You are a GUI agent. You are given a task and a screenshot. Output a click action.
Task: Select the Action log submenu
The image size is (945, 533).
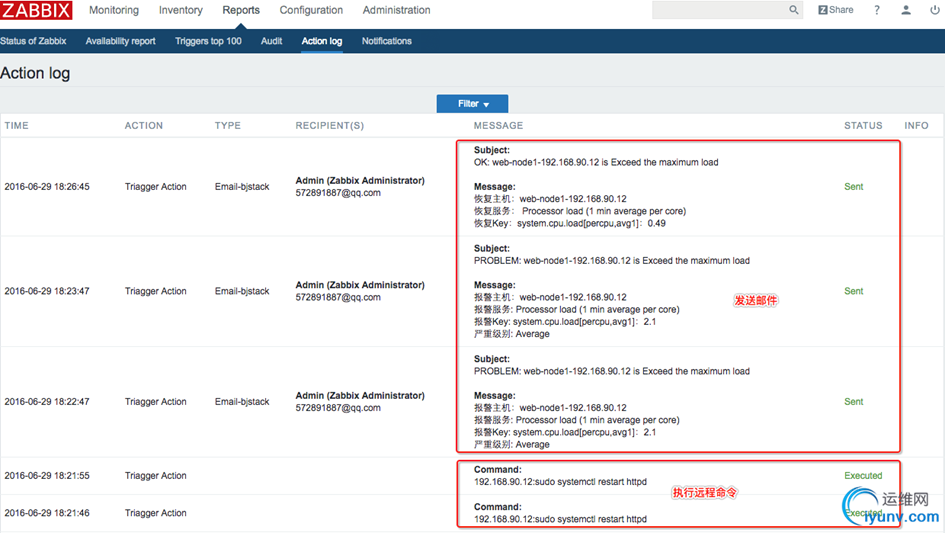[322, 41]
